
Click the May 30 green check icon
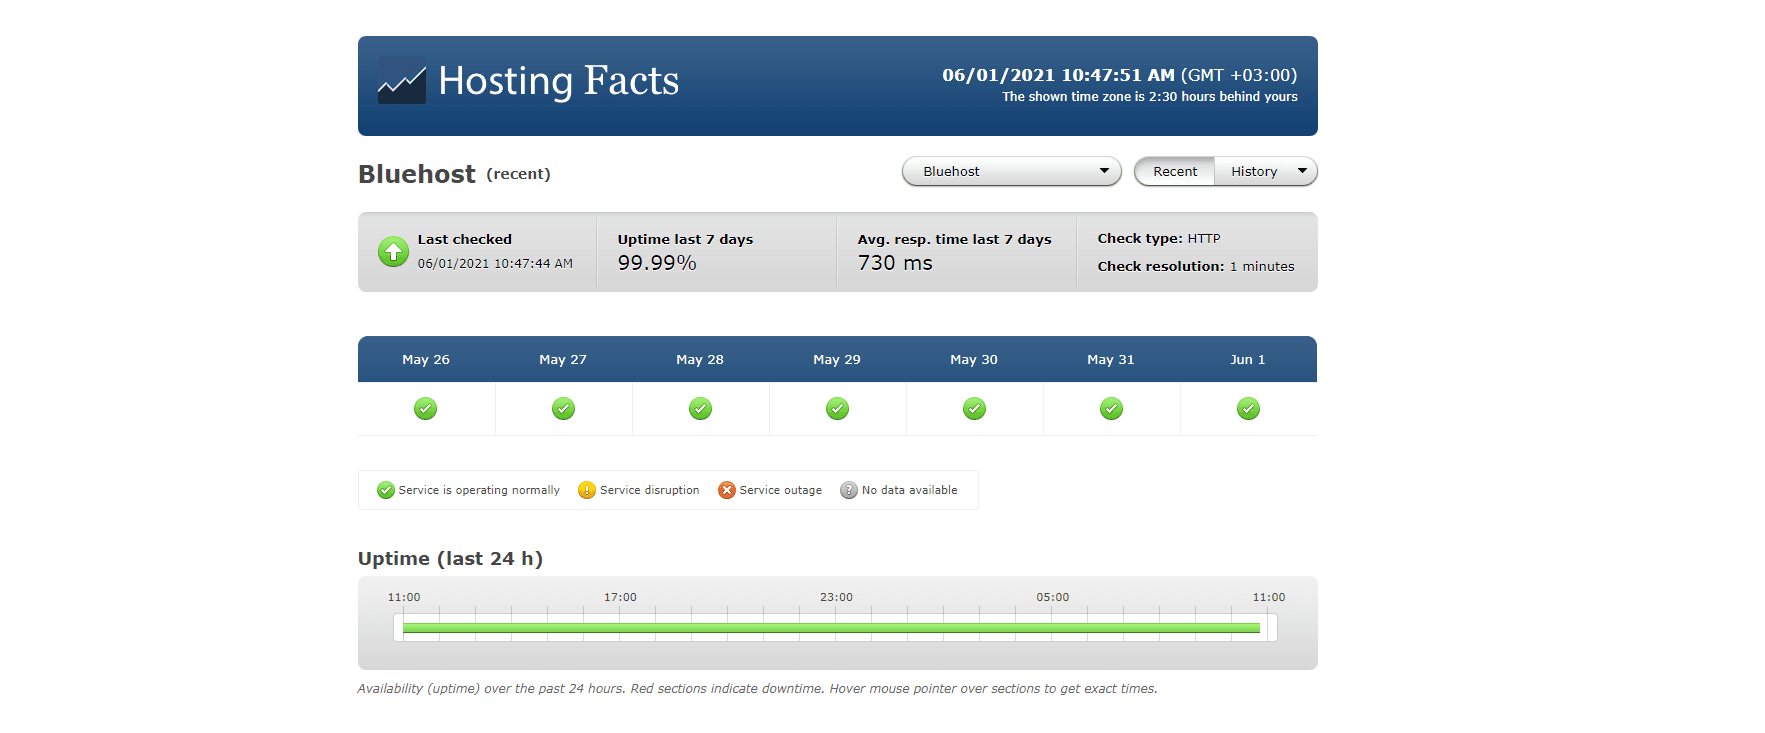[x=974, y=408]
